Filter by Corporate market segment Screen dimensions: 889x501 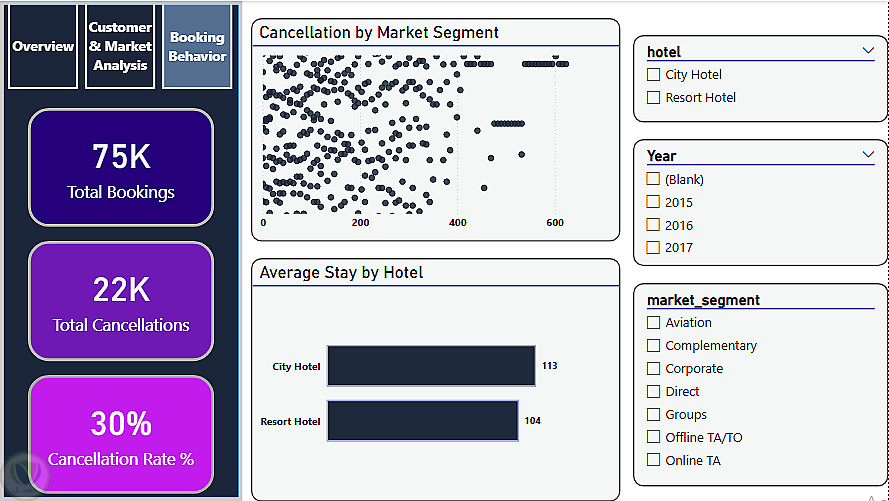coord(654,369)
